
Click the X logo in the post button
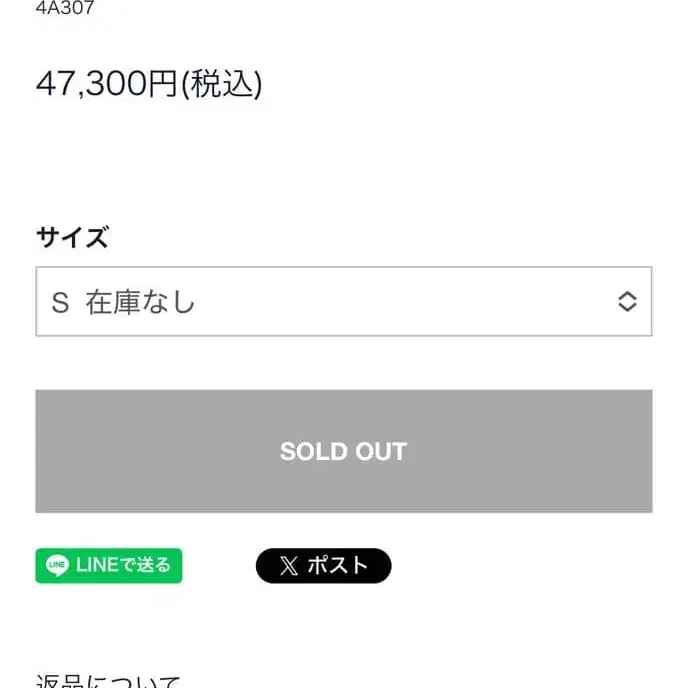289,566
